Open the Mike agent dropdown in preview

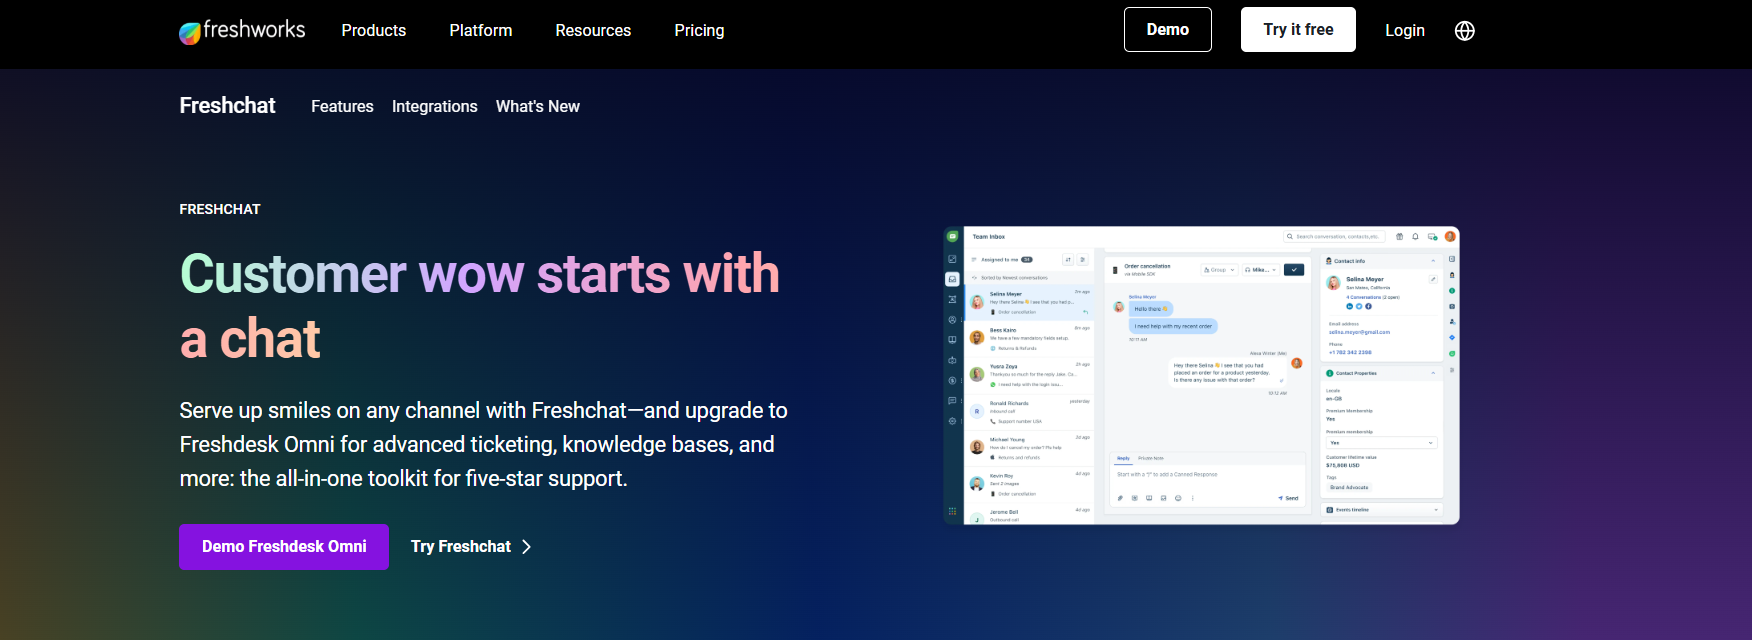pyautogui.click(x=1261, y=270)
